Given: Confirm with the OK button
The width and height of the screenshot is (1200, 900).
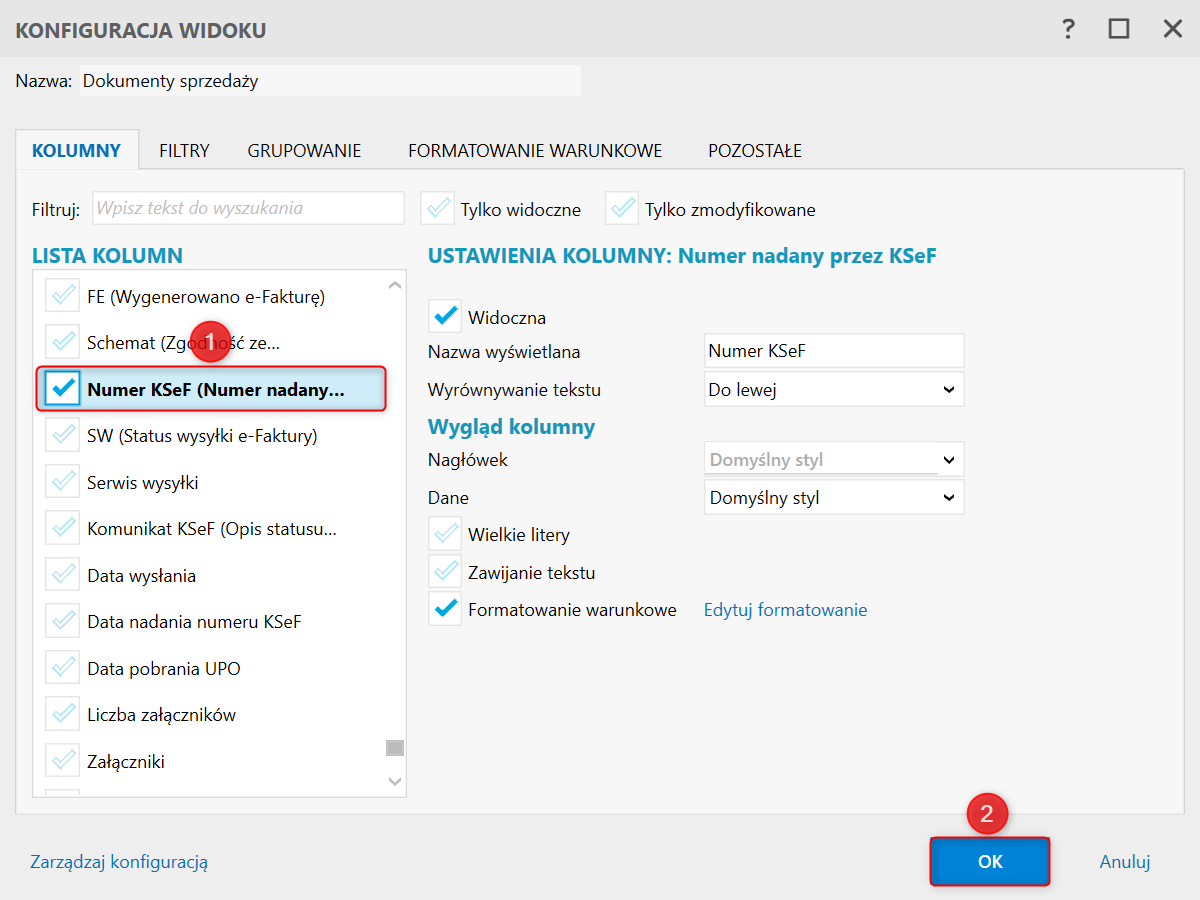Looking at the screenshot, I should tap(990, 861).
